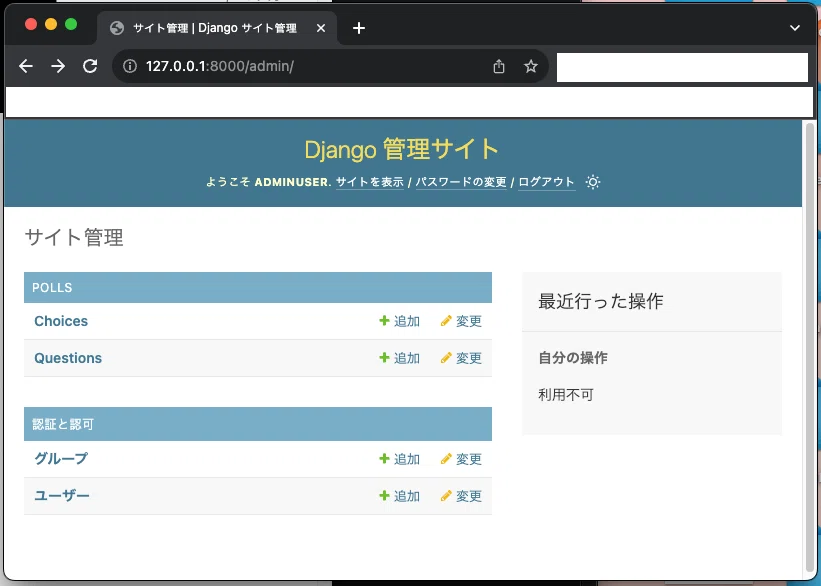Add a new Question via 追加
821x586 pixels.
pyautogui.click(x=400, y=358)
